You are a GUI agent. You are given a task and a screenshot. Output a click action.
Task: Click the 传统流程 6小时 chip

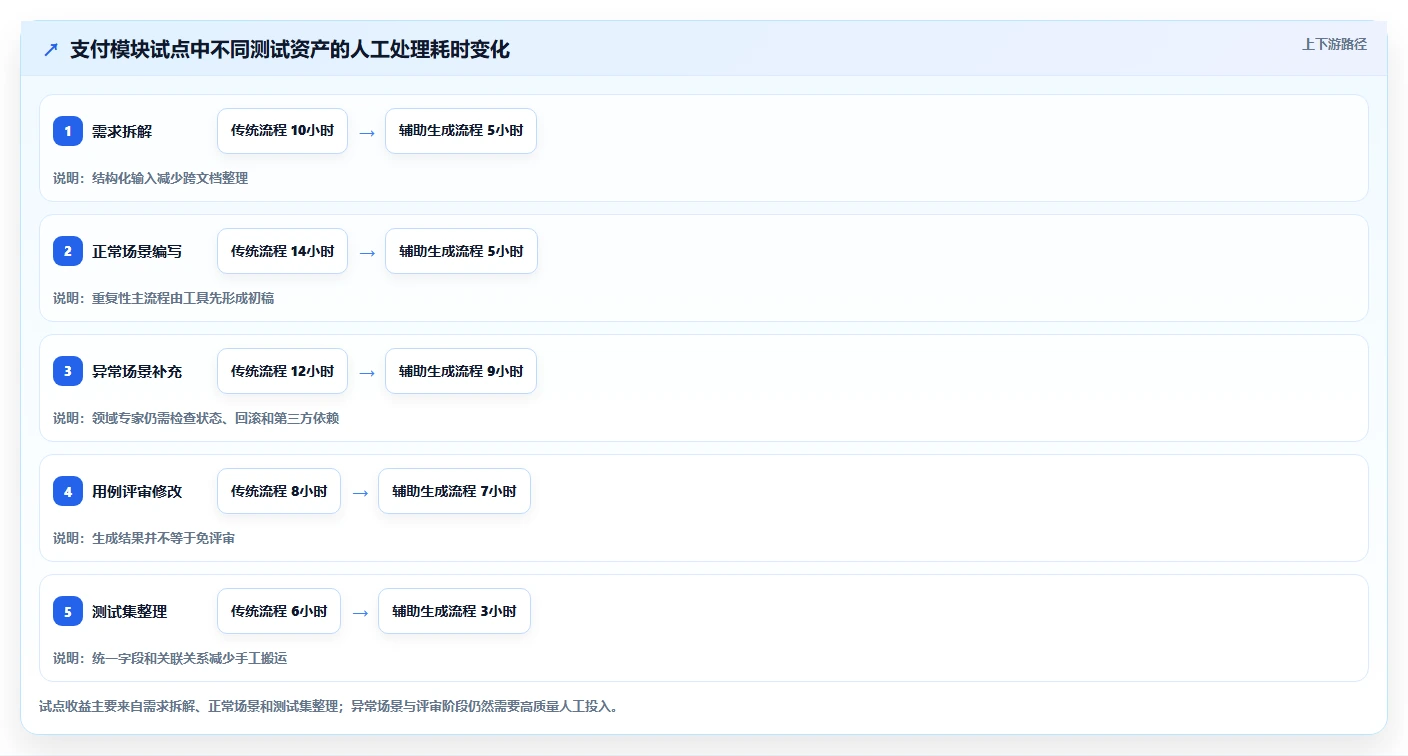pos(279,611)
